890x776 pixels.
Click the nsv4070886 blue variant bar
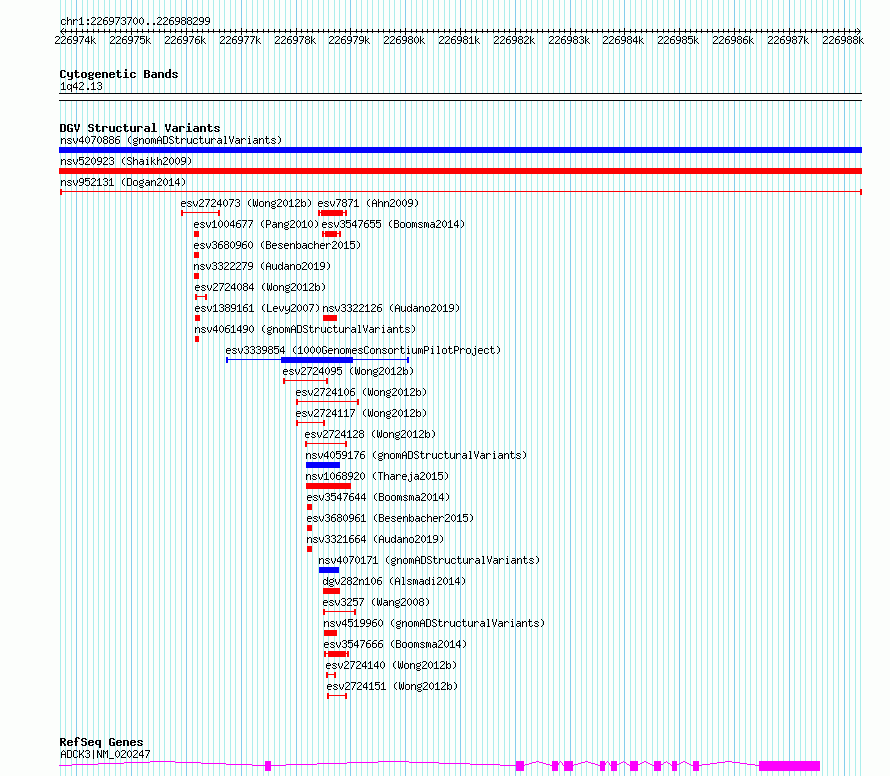(x=460, y=150)
